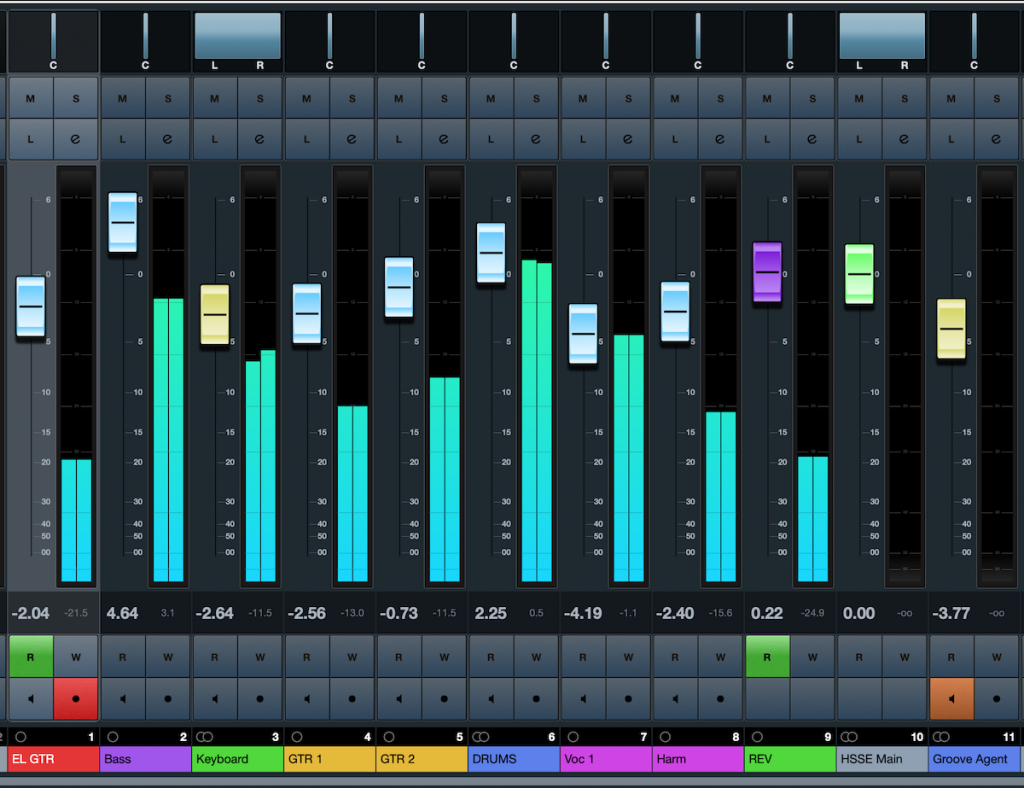The height and width of the screenshot is (788, 1024).
Task: Record-arm the GTR 1 track
Action: (351, 697)
